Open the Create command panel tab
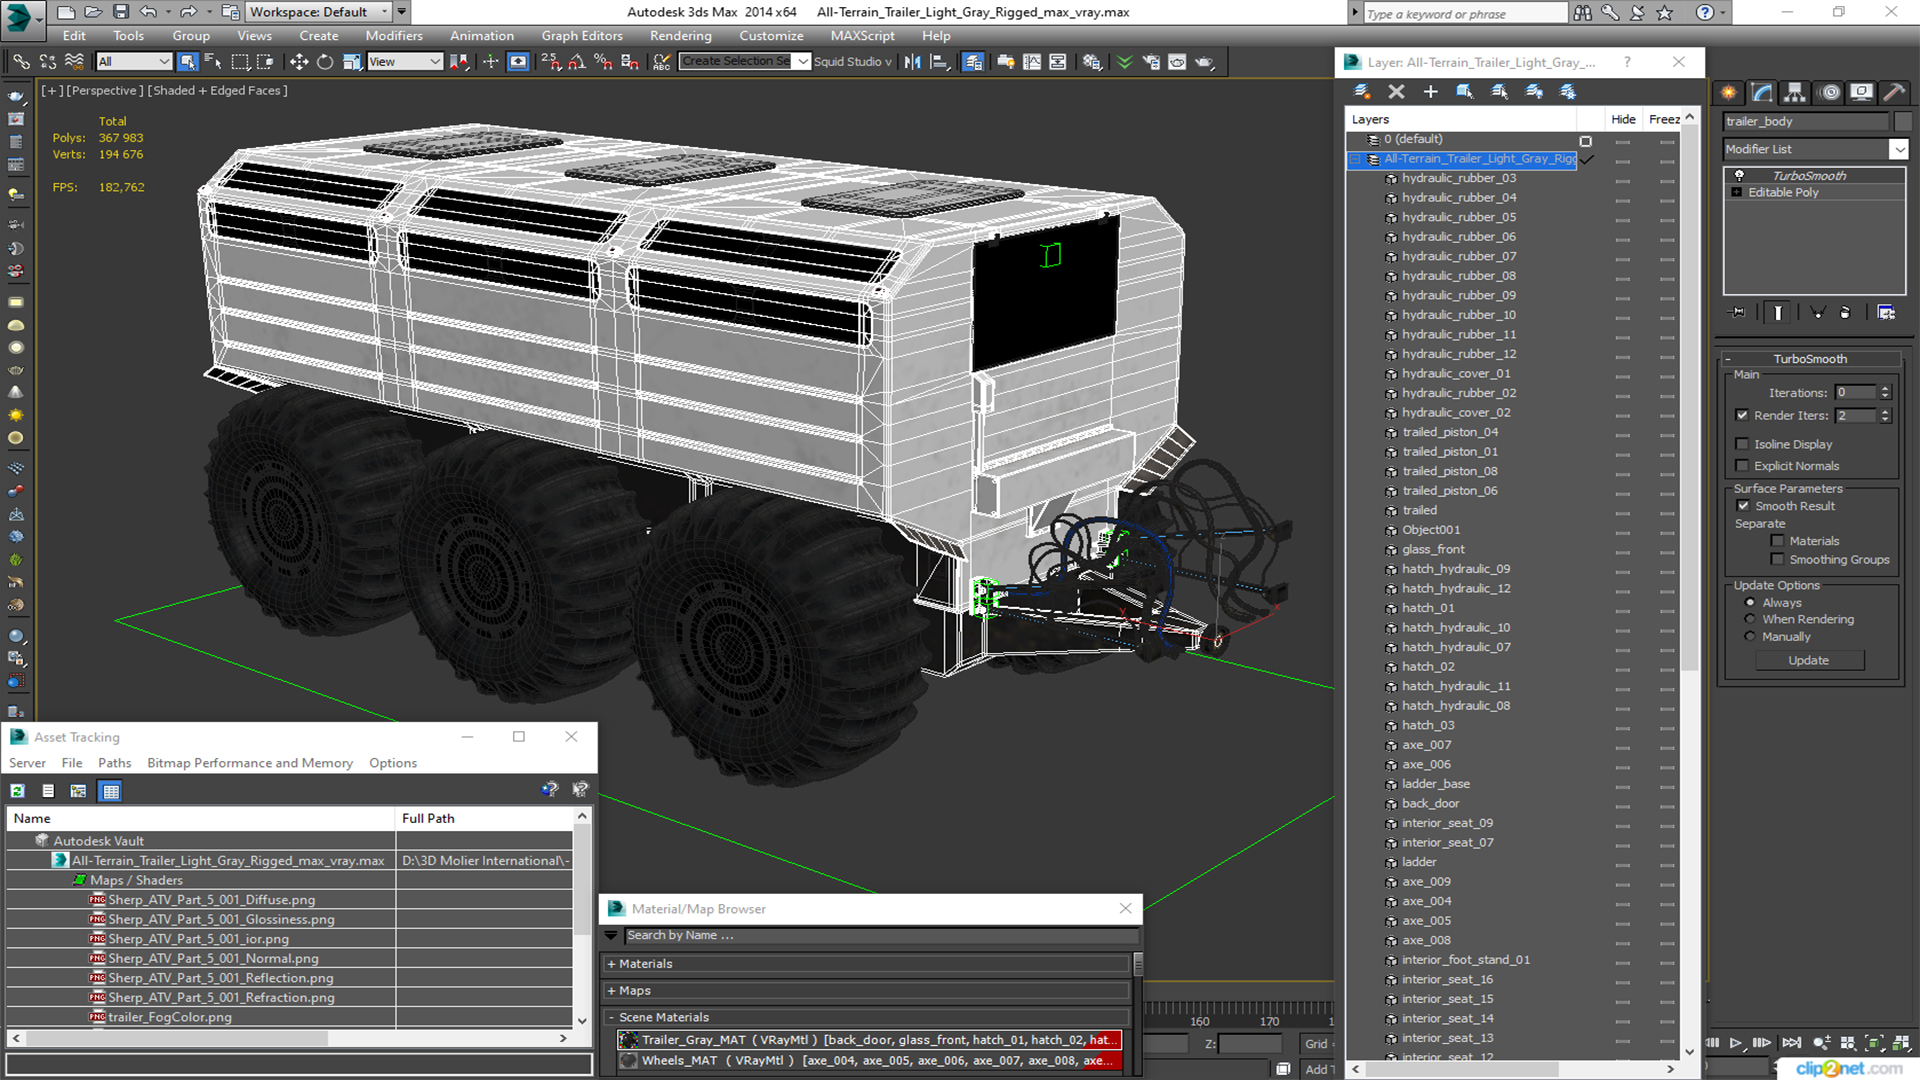The height and width of the screenshot is (1080, 1920). click(x=1728, y=92)
